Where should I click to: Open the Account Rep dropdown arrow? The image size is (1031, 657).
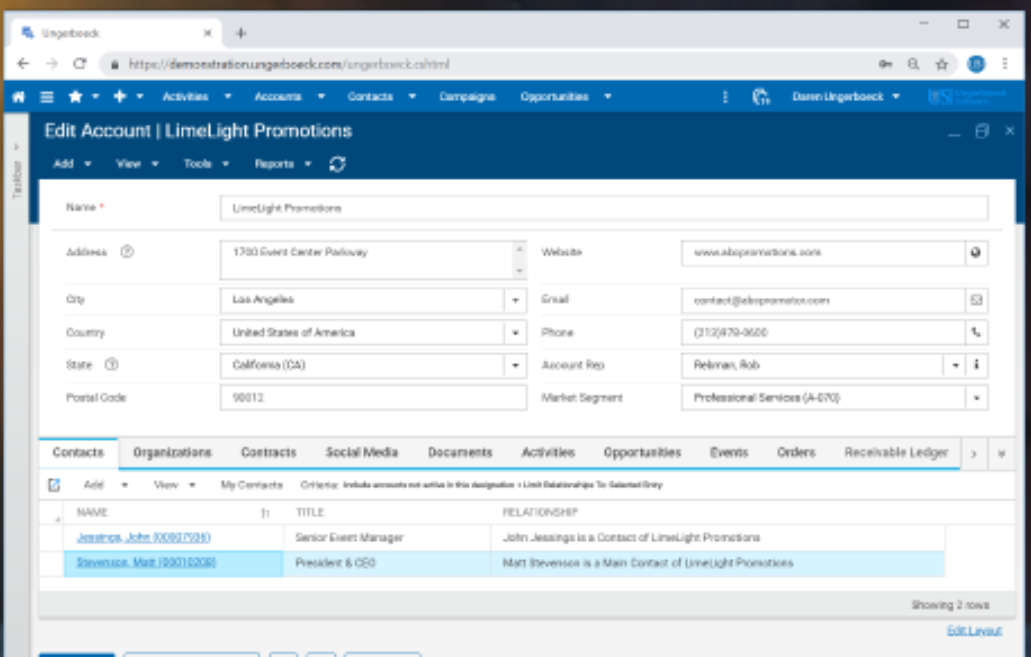955,365
